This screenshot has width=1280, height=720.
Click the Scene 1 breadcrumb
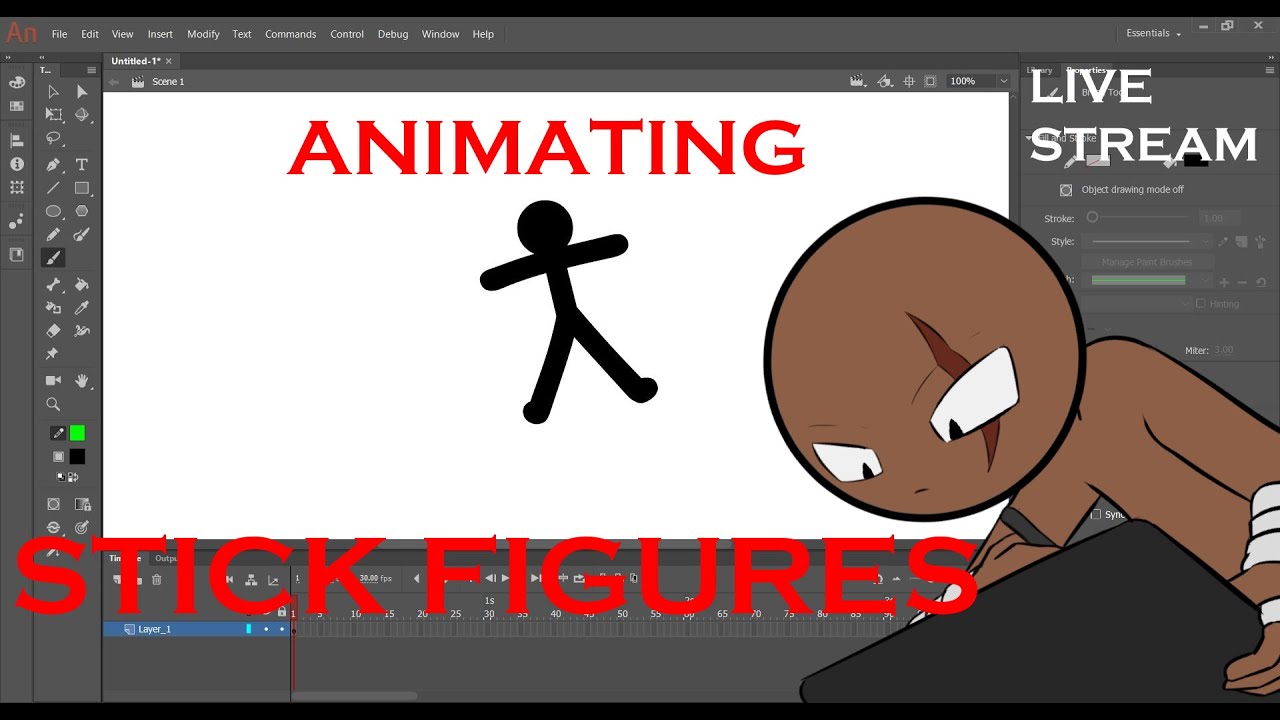(x=168, y=82)
